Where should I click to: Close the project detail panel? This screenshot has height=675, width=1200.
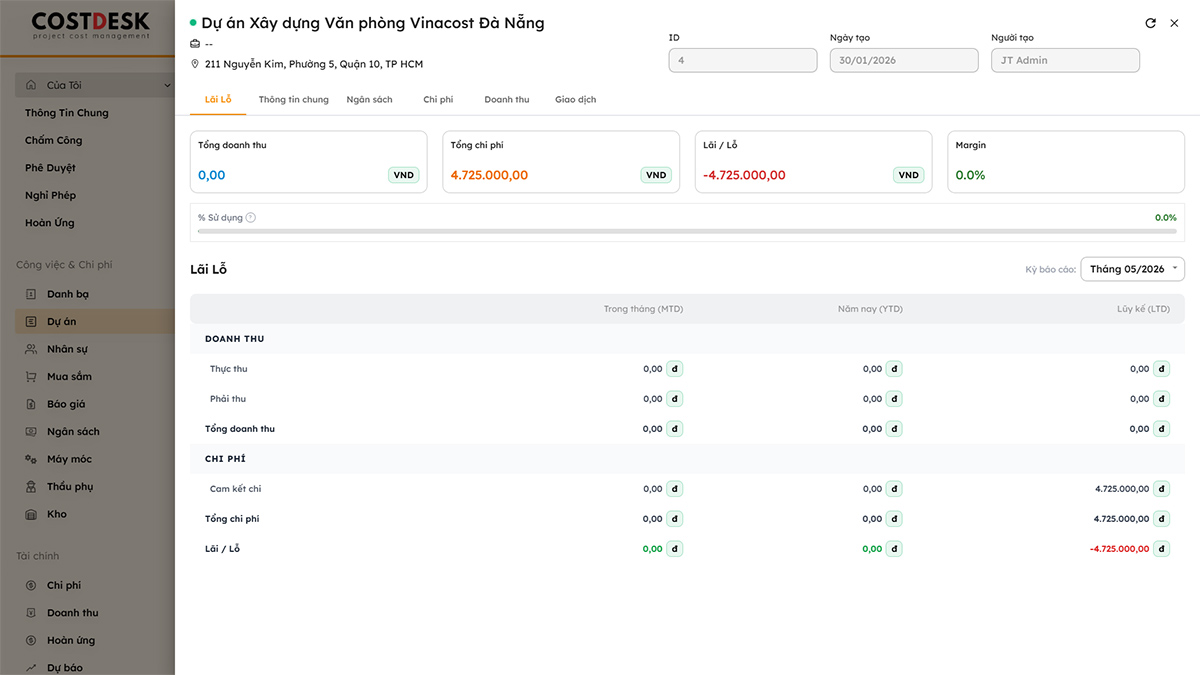(1175, 23)
